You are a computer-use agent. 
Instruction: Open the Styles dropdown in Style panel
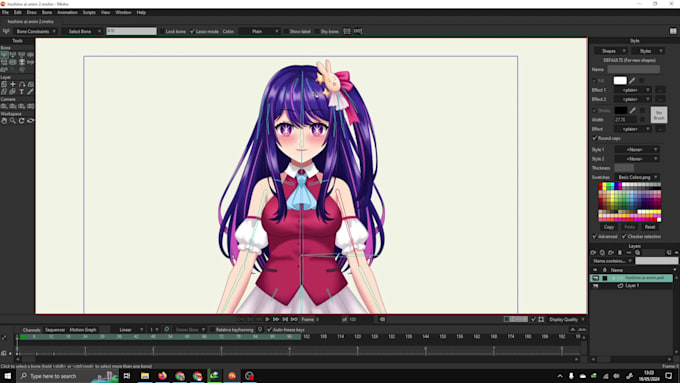[x=647, y=51]
